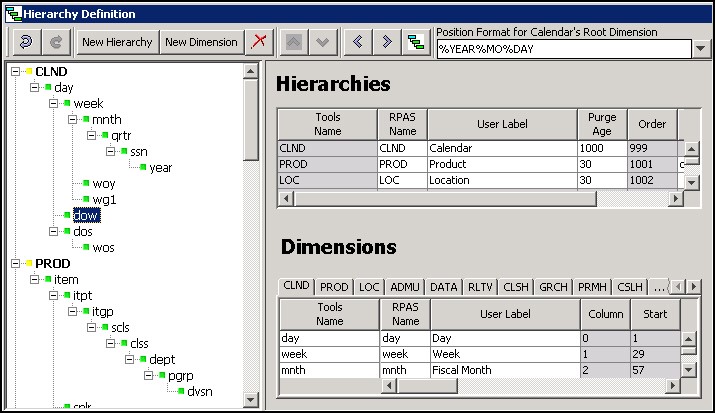
Task: Select the woy tree node
Action: [x=104, y=184]
